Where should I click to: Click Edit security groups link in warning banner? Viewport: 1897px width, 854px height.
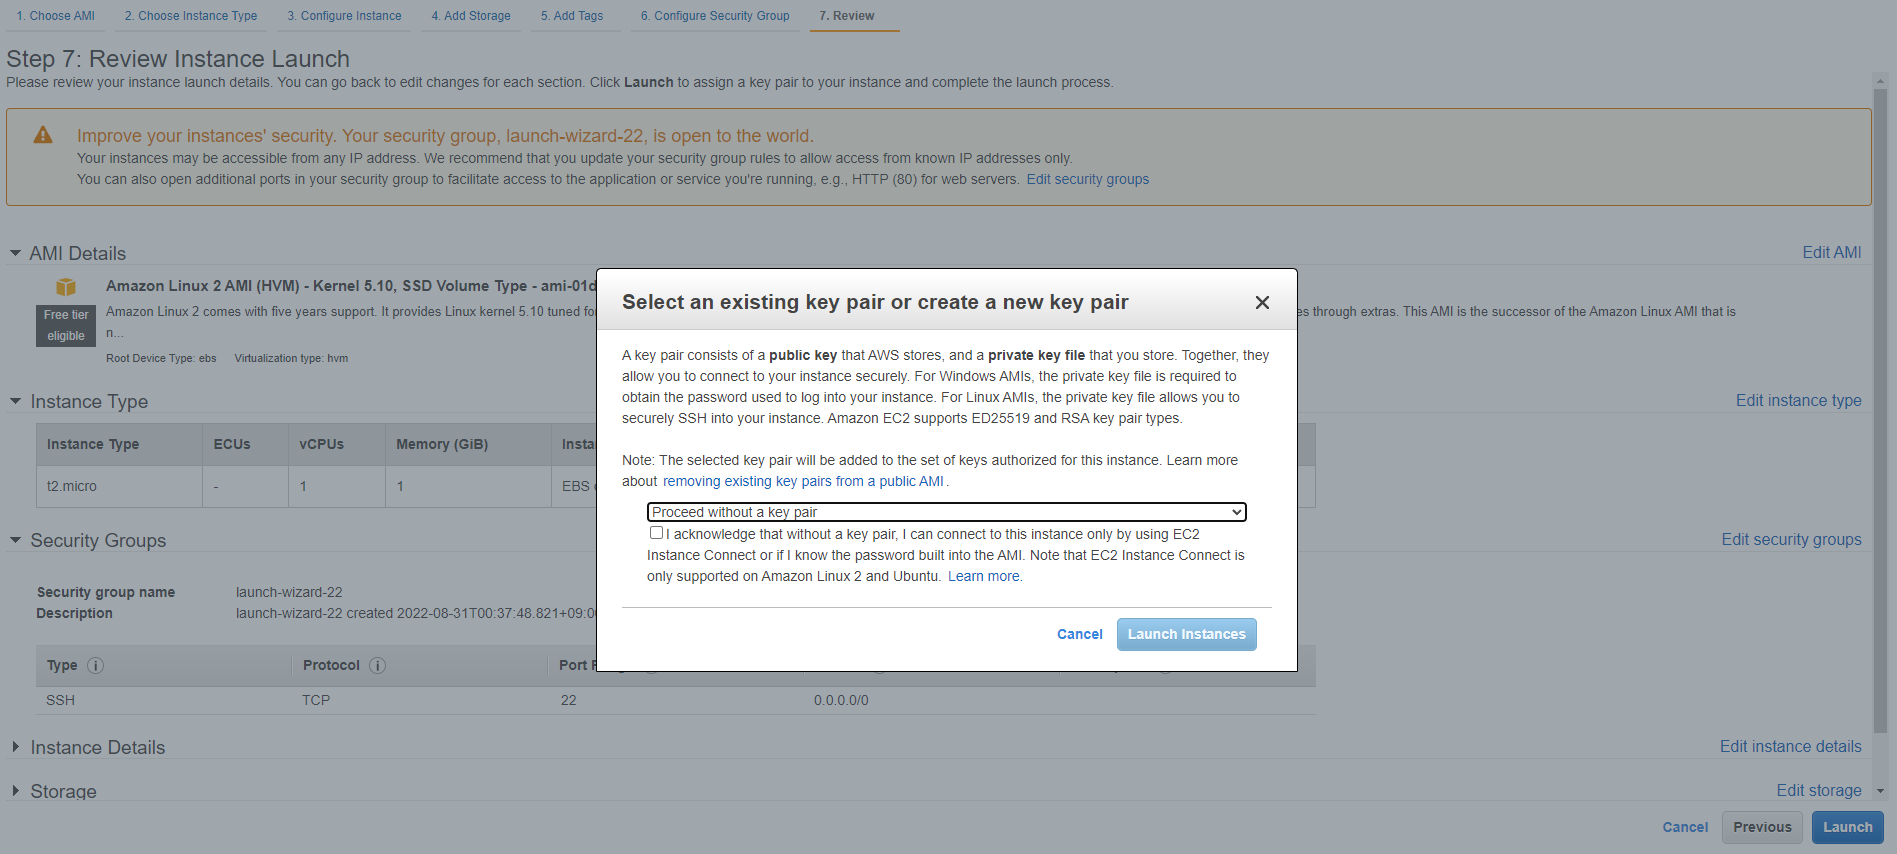(x=1088, y=179)
